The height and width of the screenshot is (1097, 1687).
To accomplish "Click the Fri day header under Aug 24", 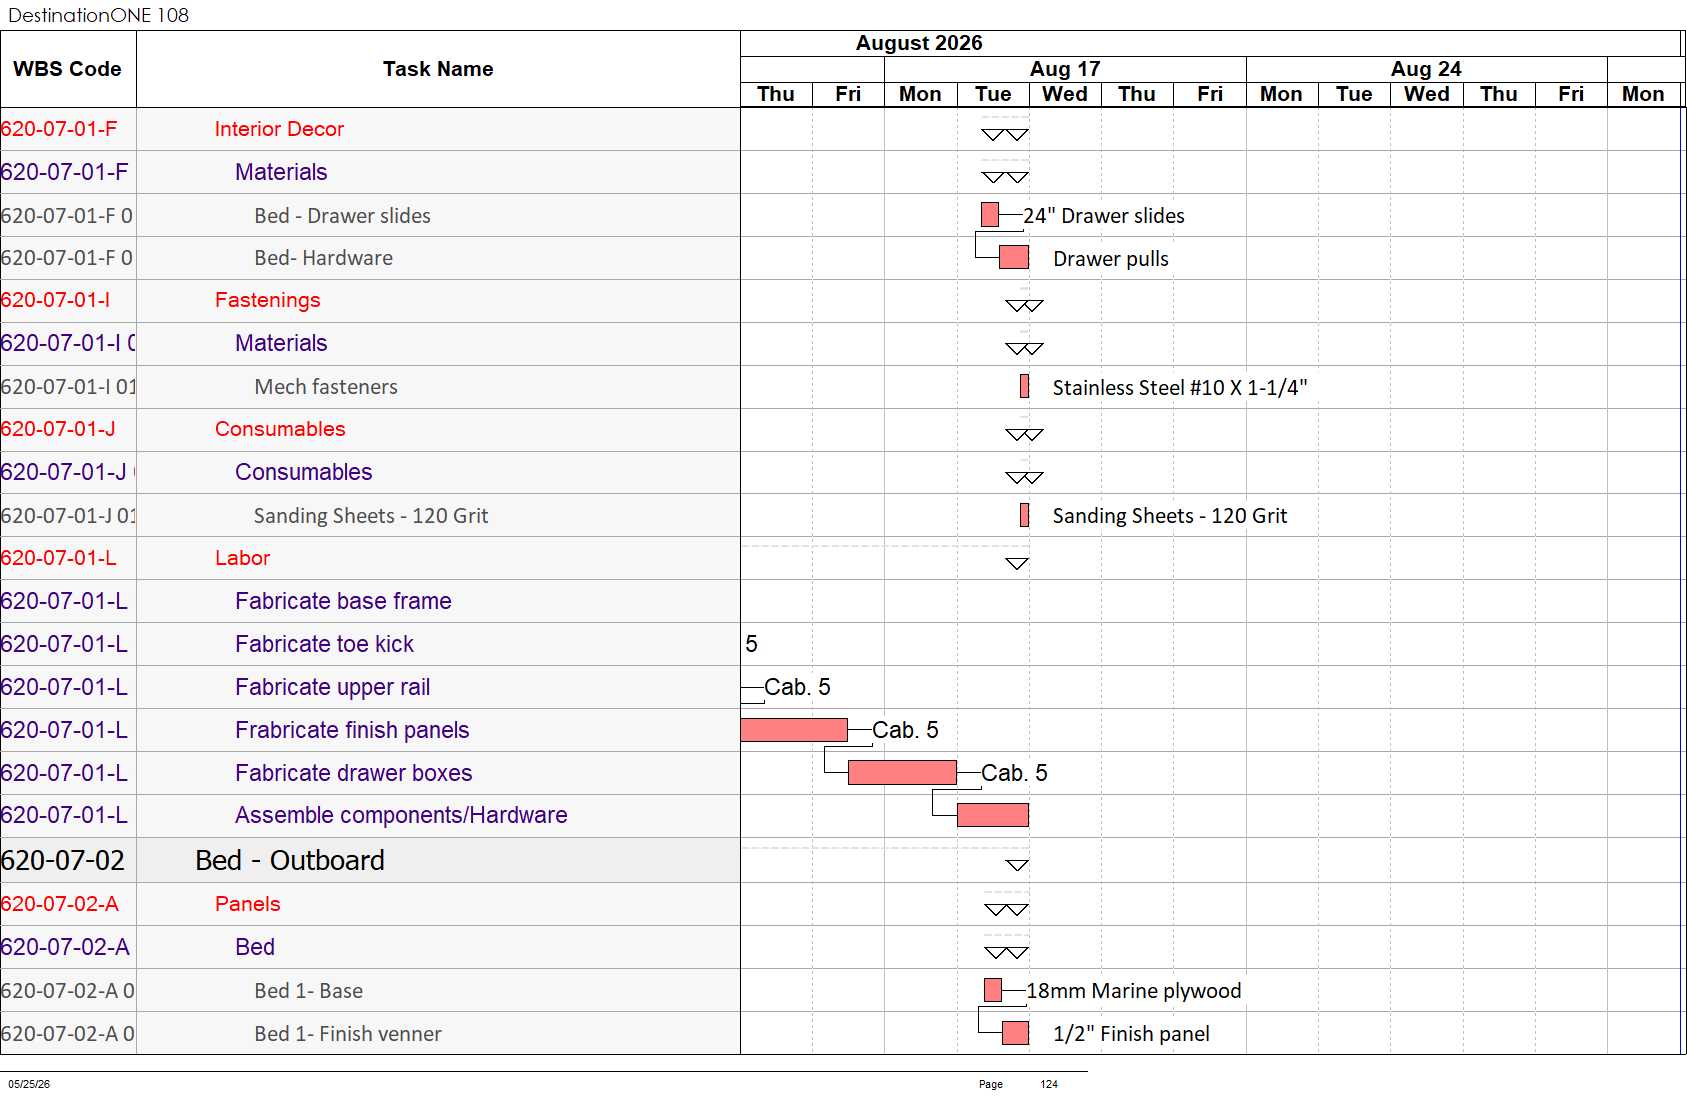I will tap(1571, 94).
